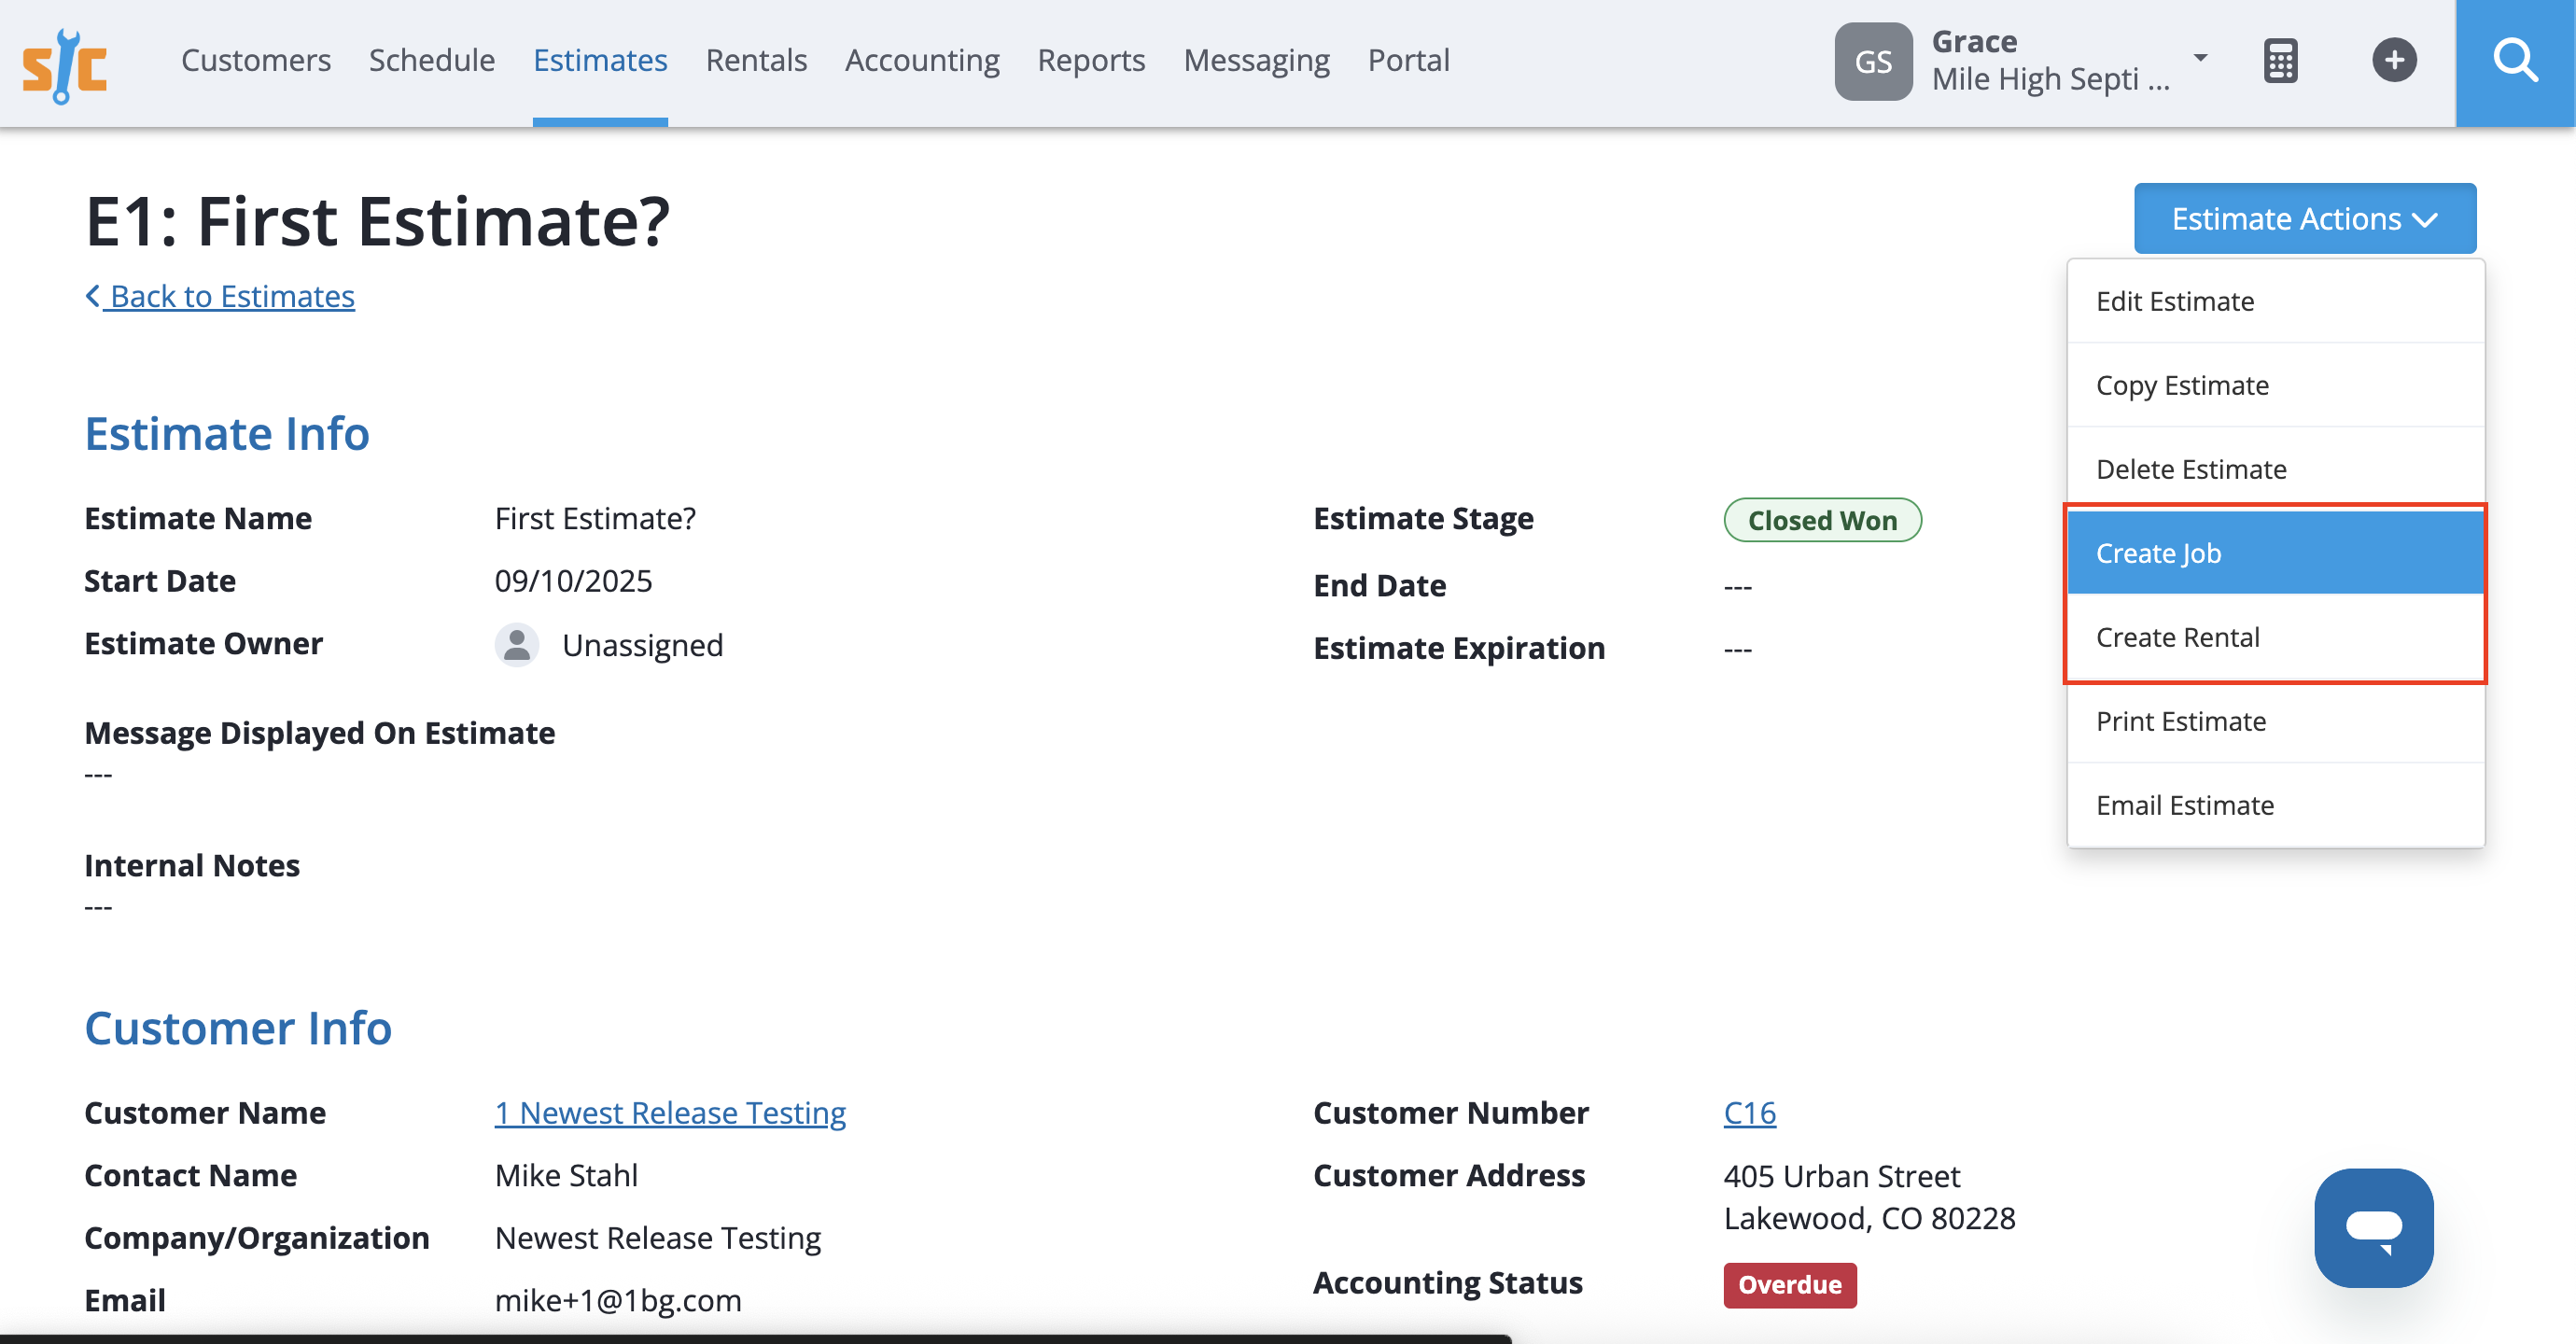This screenshot has width=2576, height=1344.
Task: Open the calculator icon in header
Action: (2280, 62)
